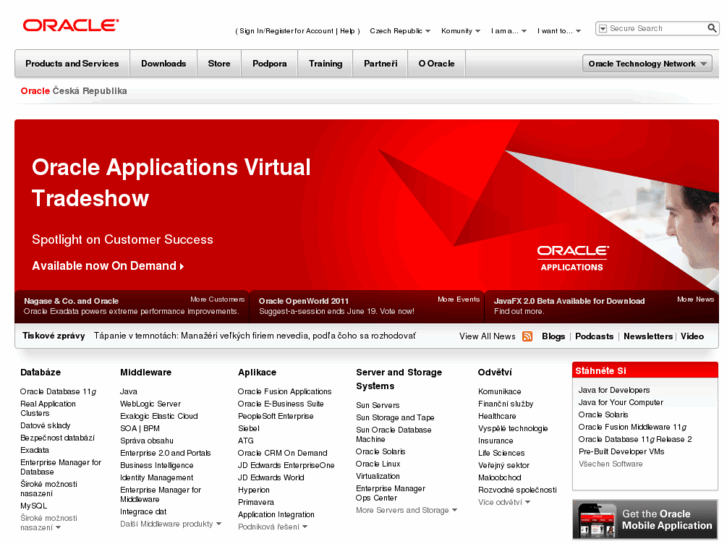This screenshot has height=545, width=727.
Task: Expand 'Podniková řešení' list
Action: pos(273,527)
